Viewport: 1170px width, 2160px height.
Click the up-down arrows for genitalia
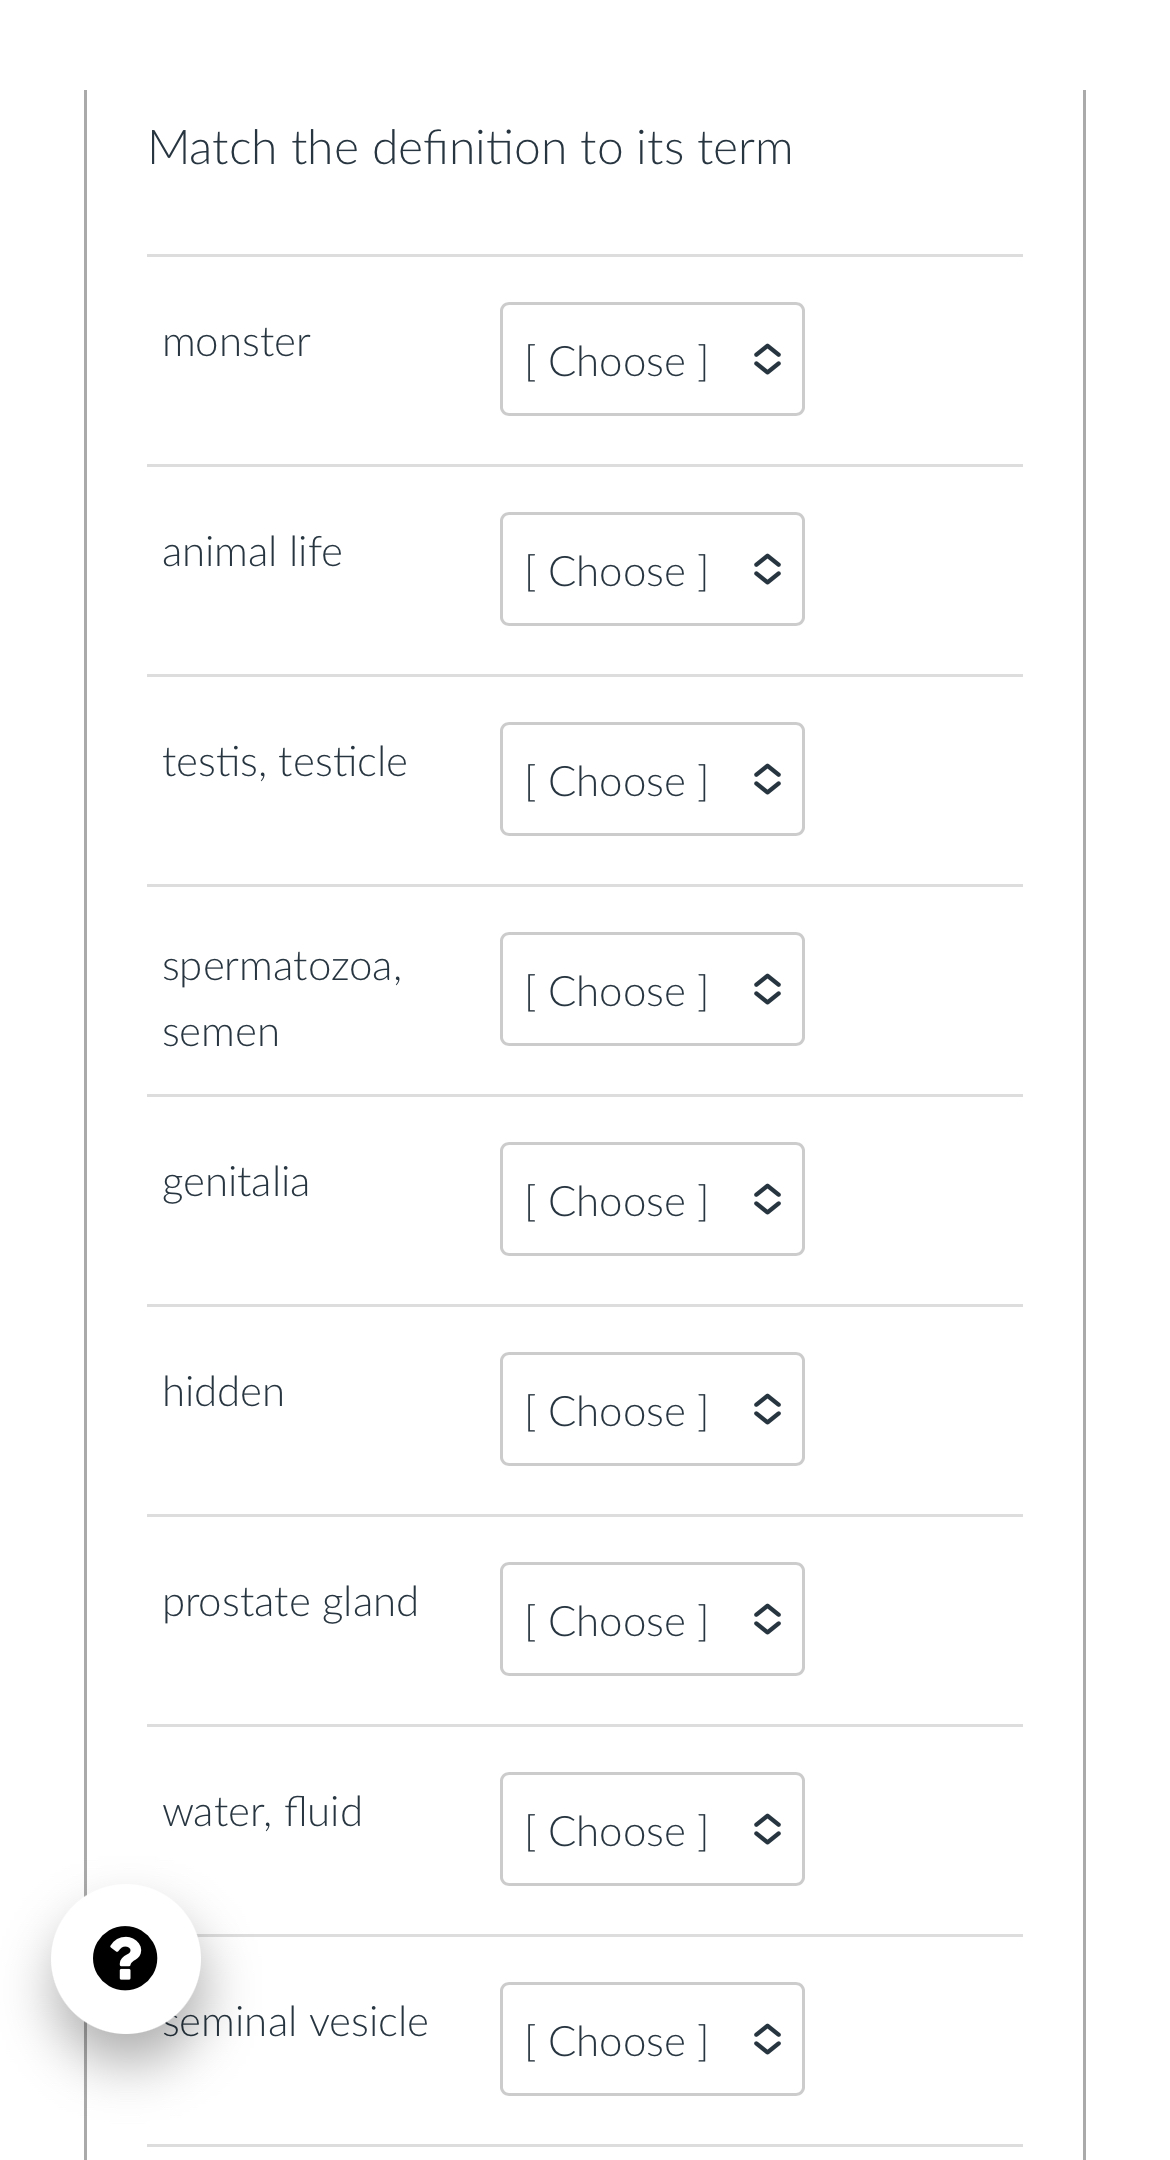click(x=766, y=1200)
